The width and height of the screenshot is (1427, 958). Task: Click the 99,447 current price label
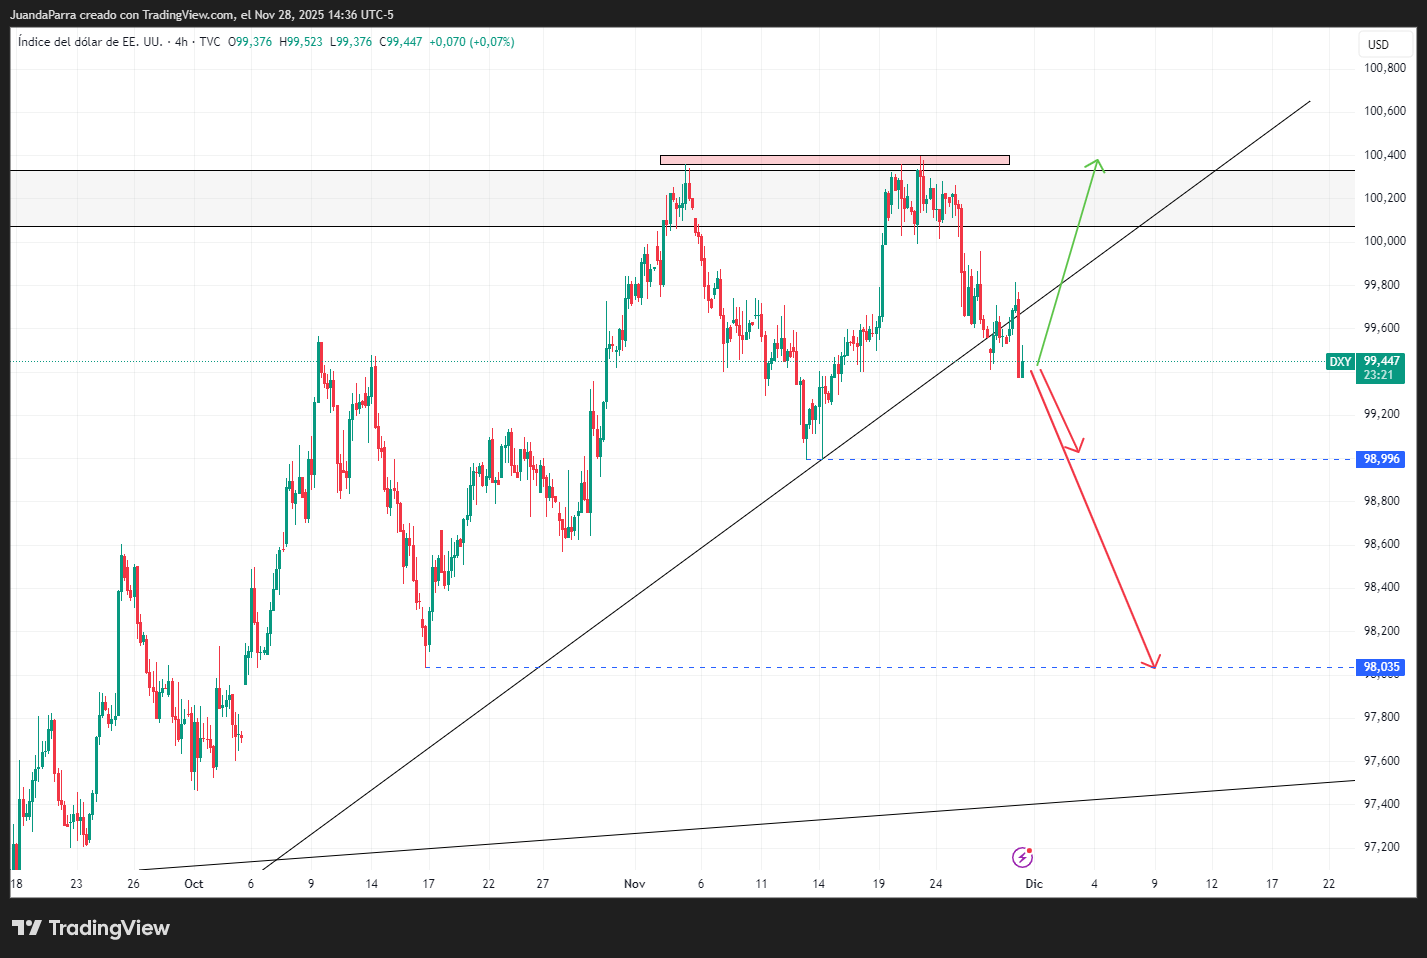pyautogui.click(x=1381, y=361)
